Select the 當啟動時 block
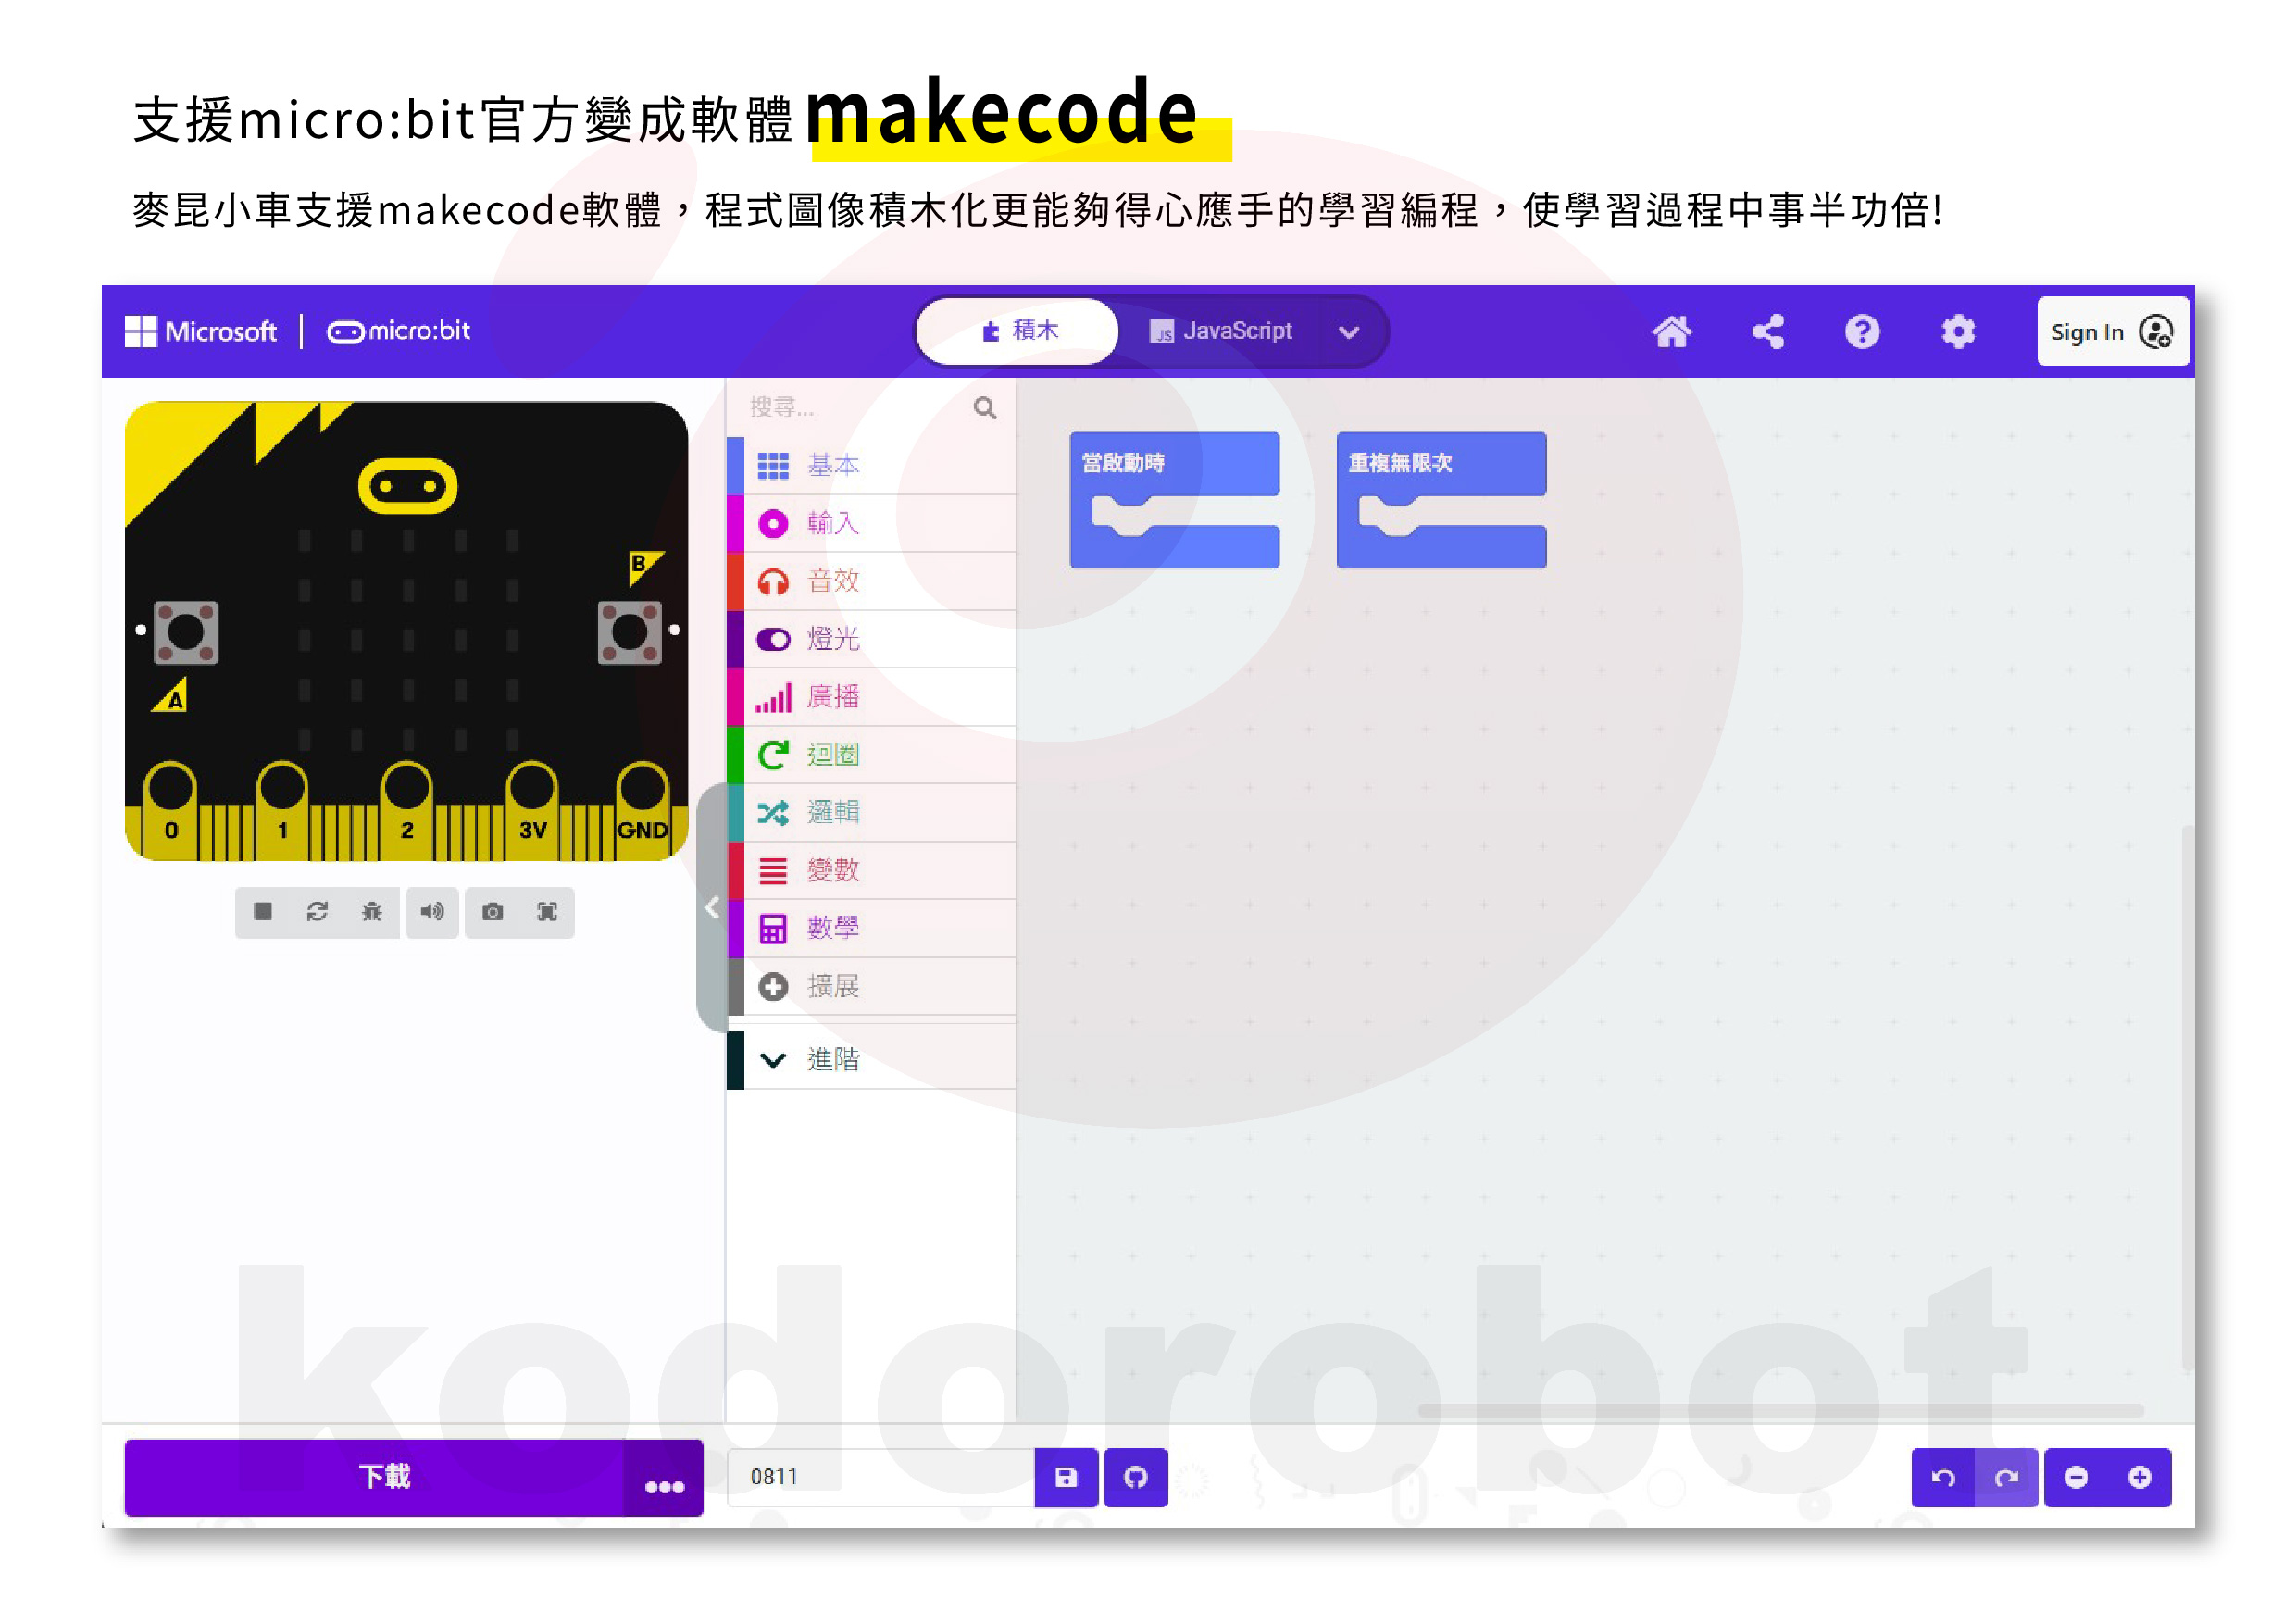Viewport: 2296px width, 1624px height. click(x=1173, y=463)
